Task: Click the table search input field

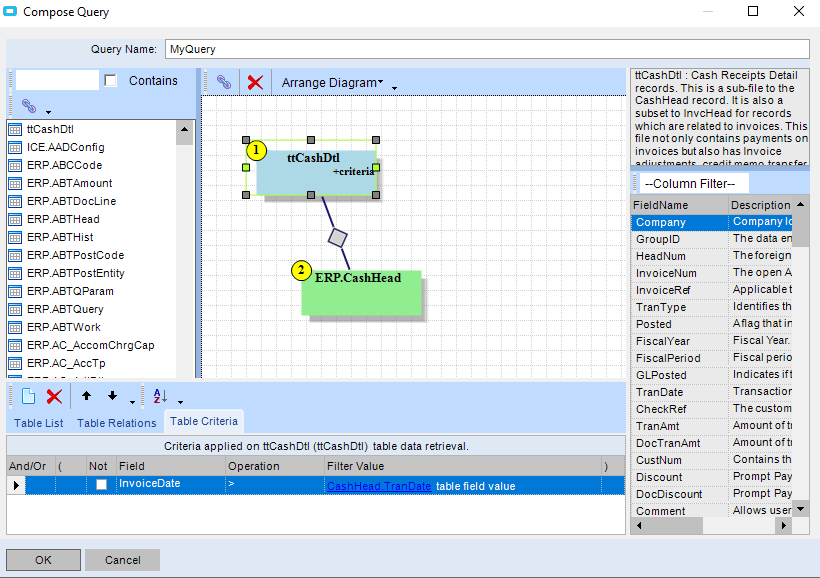Action: [57, 81]
